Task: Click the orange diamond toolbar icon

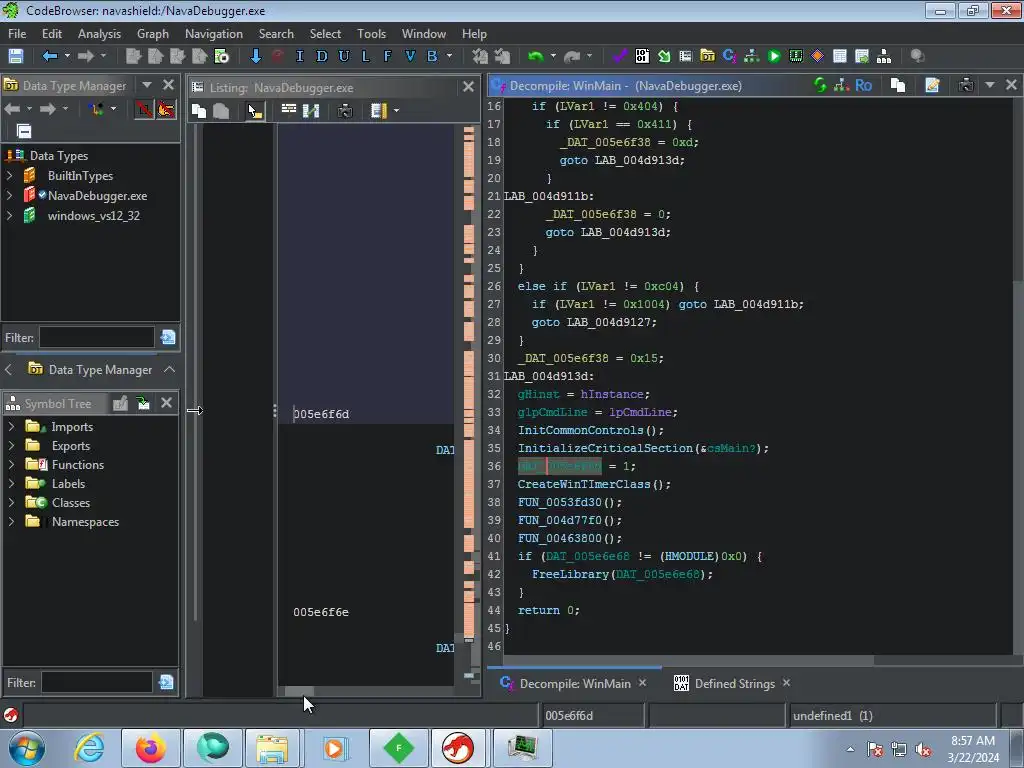Action: point(817,56)
